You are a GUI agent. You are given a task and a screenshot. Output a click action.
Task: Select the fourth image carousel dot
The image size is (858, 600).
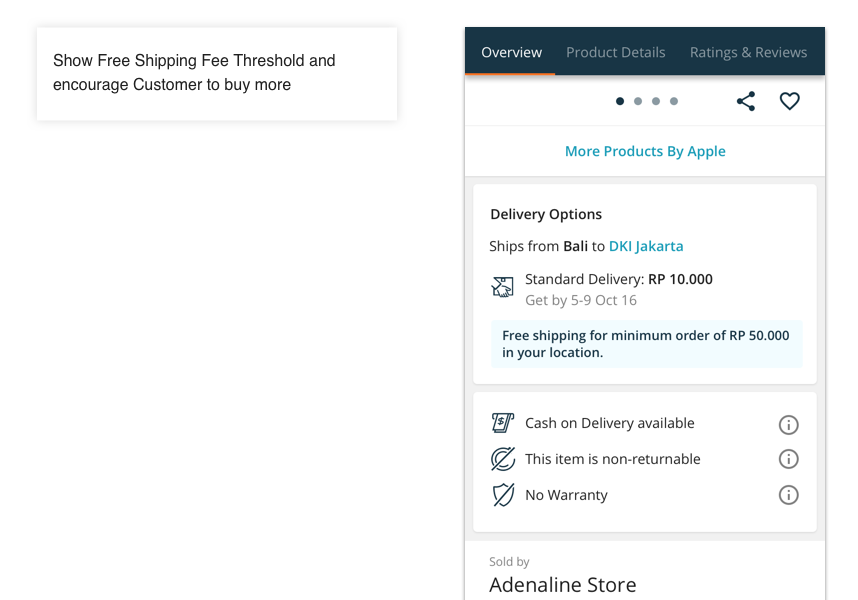674,101
